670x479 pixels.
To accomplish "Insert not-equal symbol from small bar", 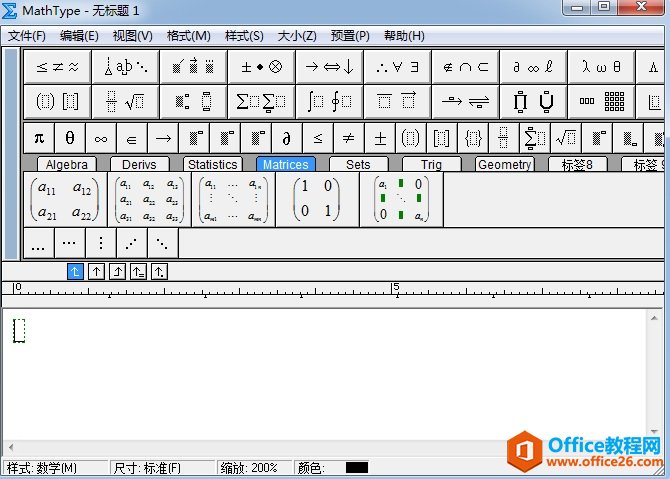I will 349,138.
